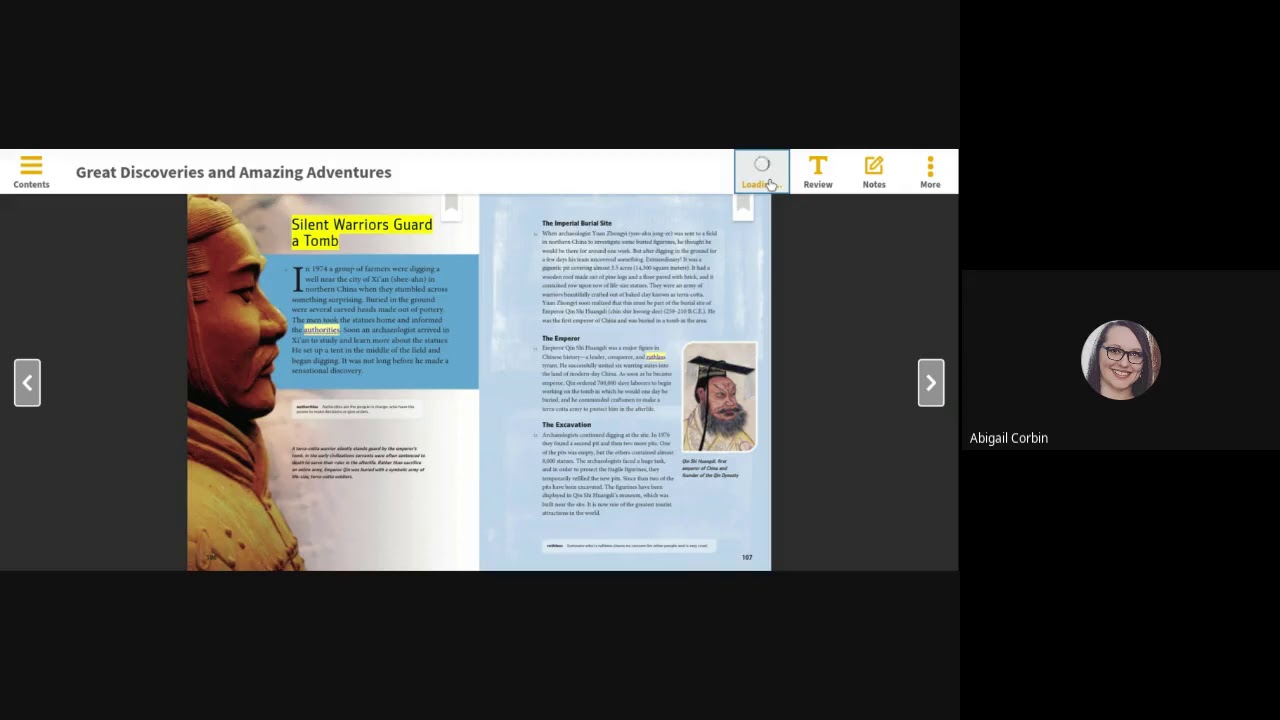Open the Notes tool
The width and height of the screenshot is (1280, 720).
click(x=874, y=172)
